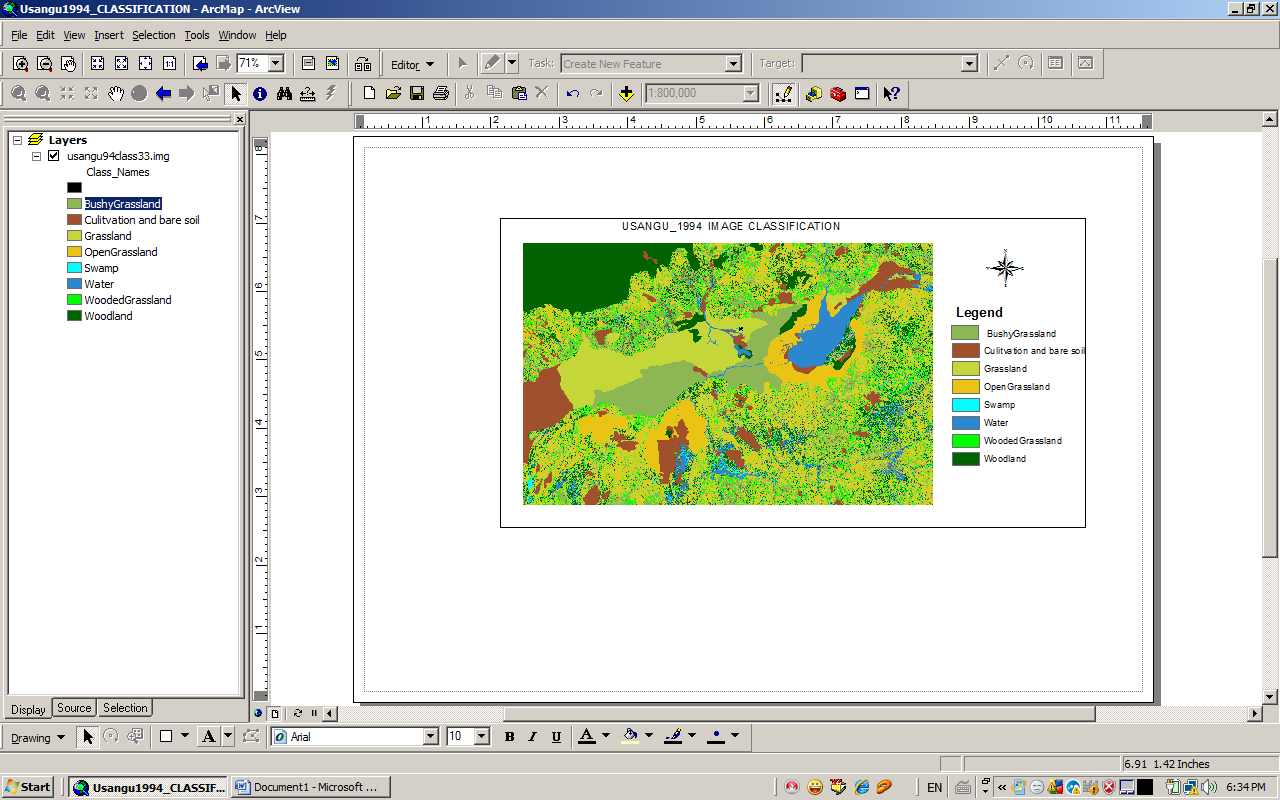Screen dimensions: 1280x800
Task: Toggle underline text formatting
Action: coord(556,737)
